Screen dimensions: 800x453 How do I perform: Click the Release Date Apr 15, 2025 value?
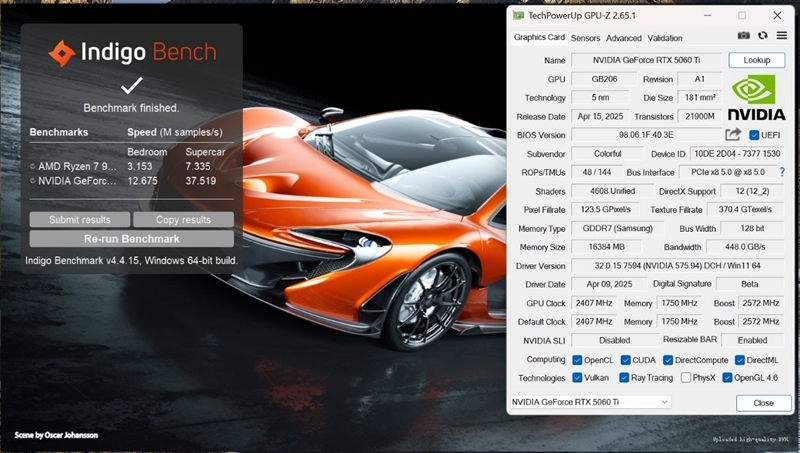(x=600, y=116)
